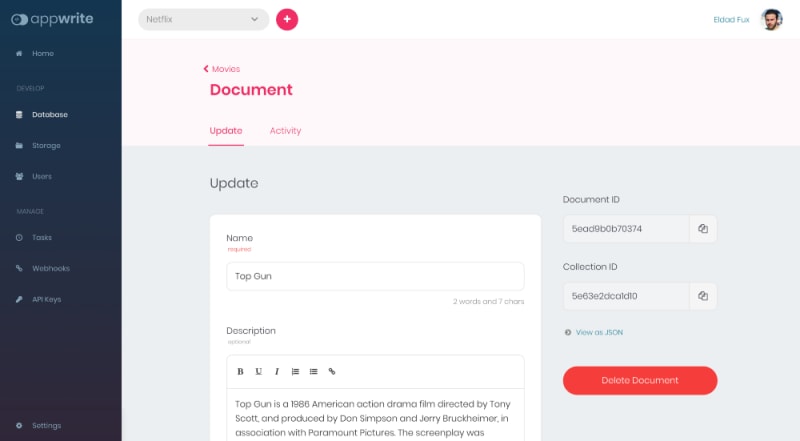The image size is (800, 441).
Task: Click the Name field containing Top Gun
Action: pyautogui.click(x=375, y=276)
